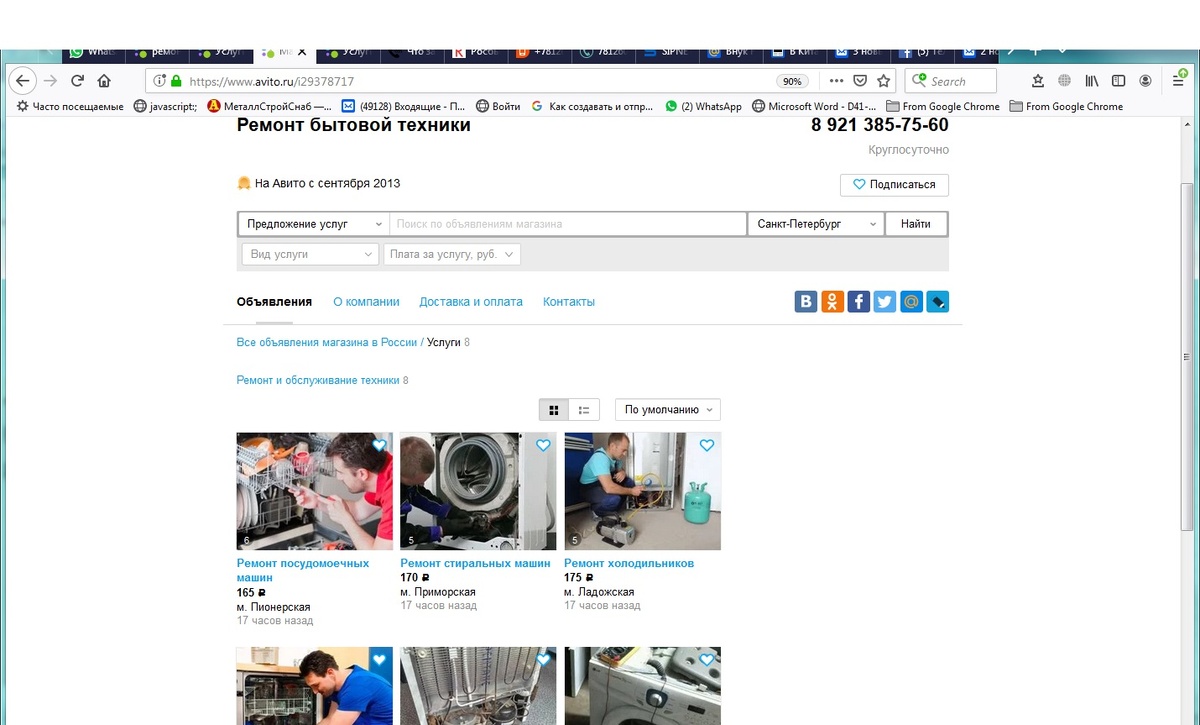Share via LiveJournal pencil icon
This screenshot has height=725, width=1200.
937,301
